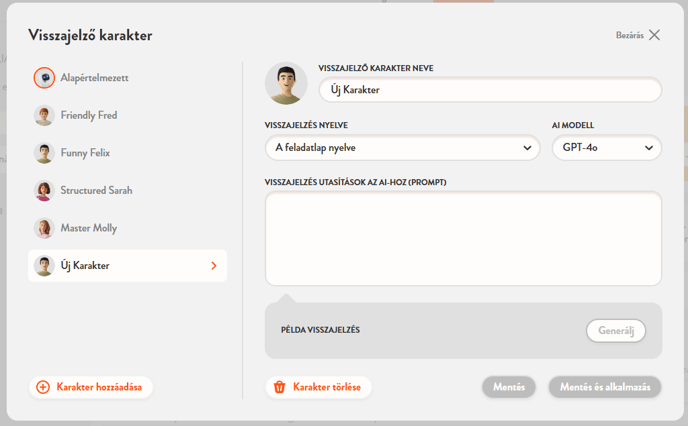Open the AI modell GPT-4o dropdown
The height and width of the screenshot is (426, 688).
click(606, 148)
